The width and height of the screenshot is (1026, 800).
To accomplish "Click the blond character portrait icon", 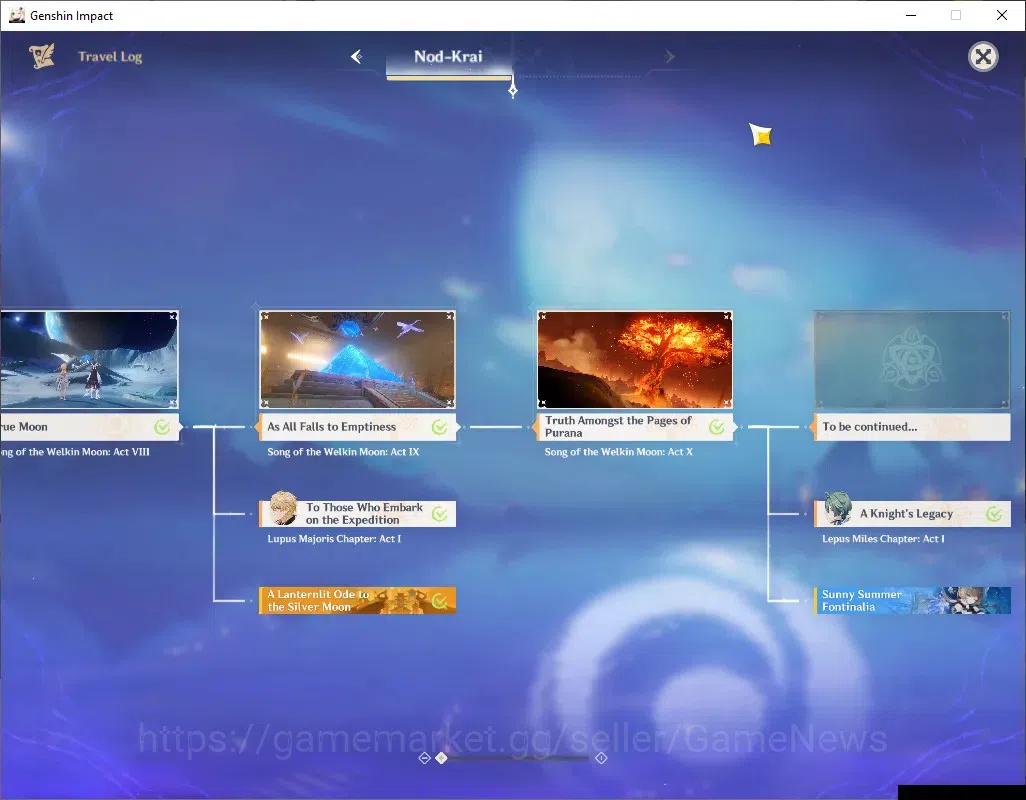I will (x=283, y=509).
